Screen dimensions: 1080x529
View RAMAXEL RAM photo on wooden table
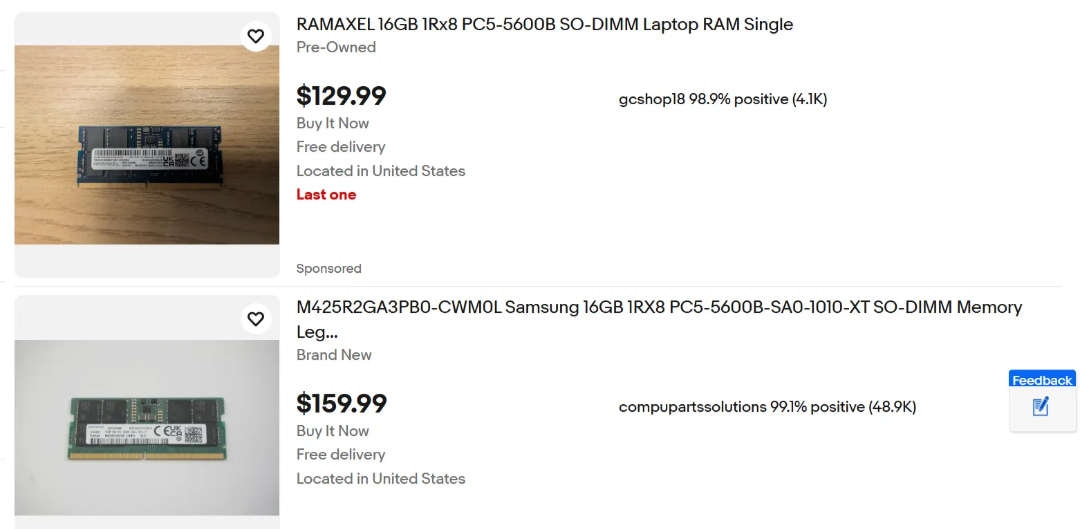coord(147,145)
